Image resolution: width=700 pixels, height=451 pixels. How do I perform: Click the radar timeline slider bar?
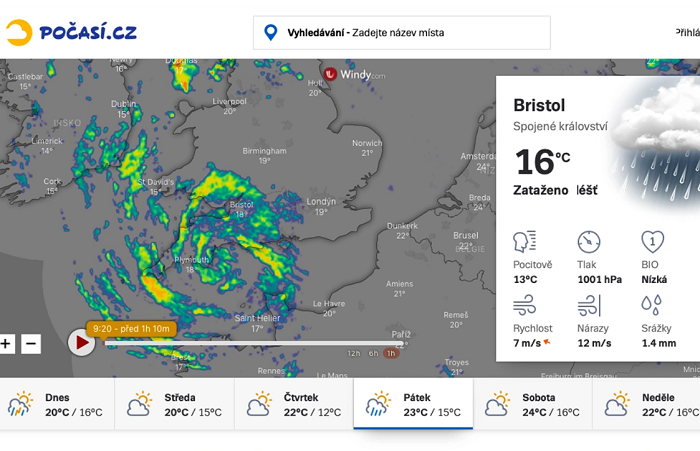pos(250,343)
